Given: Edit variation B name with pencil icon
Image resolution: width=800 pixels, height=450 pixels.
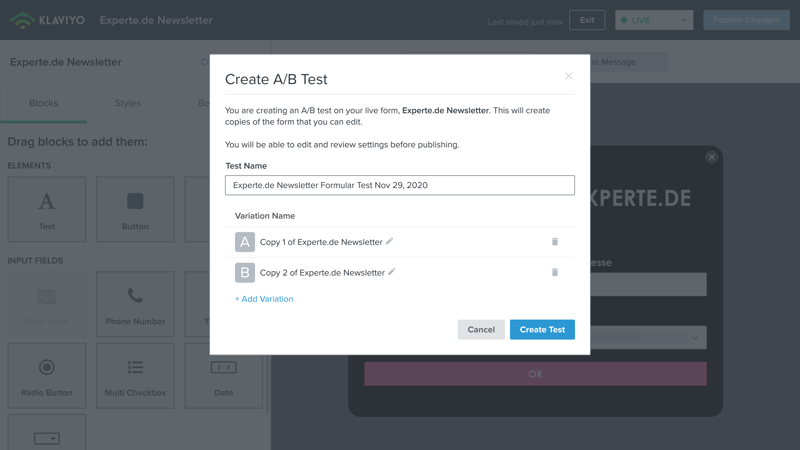Looking at the screenshot, I should pyautogui.click(x=391, y=272).
